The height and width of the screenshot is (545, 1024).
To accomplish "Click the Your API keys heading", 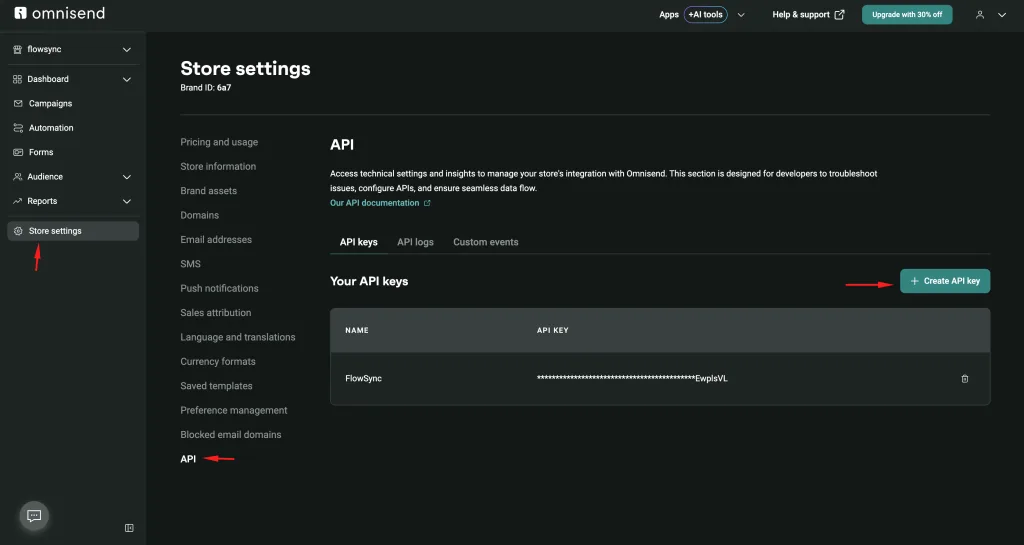I will (x=369, y=281).
